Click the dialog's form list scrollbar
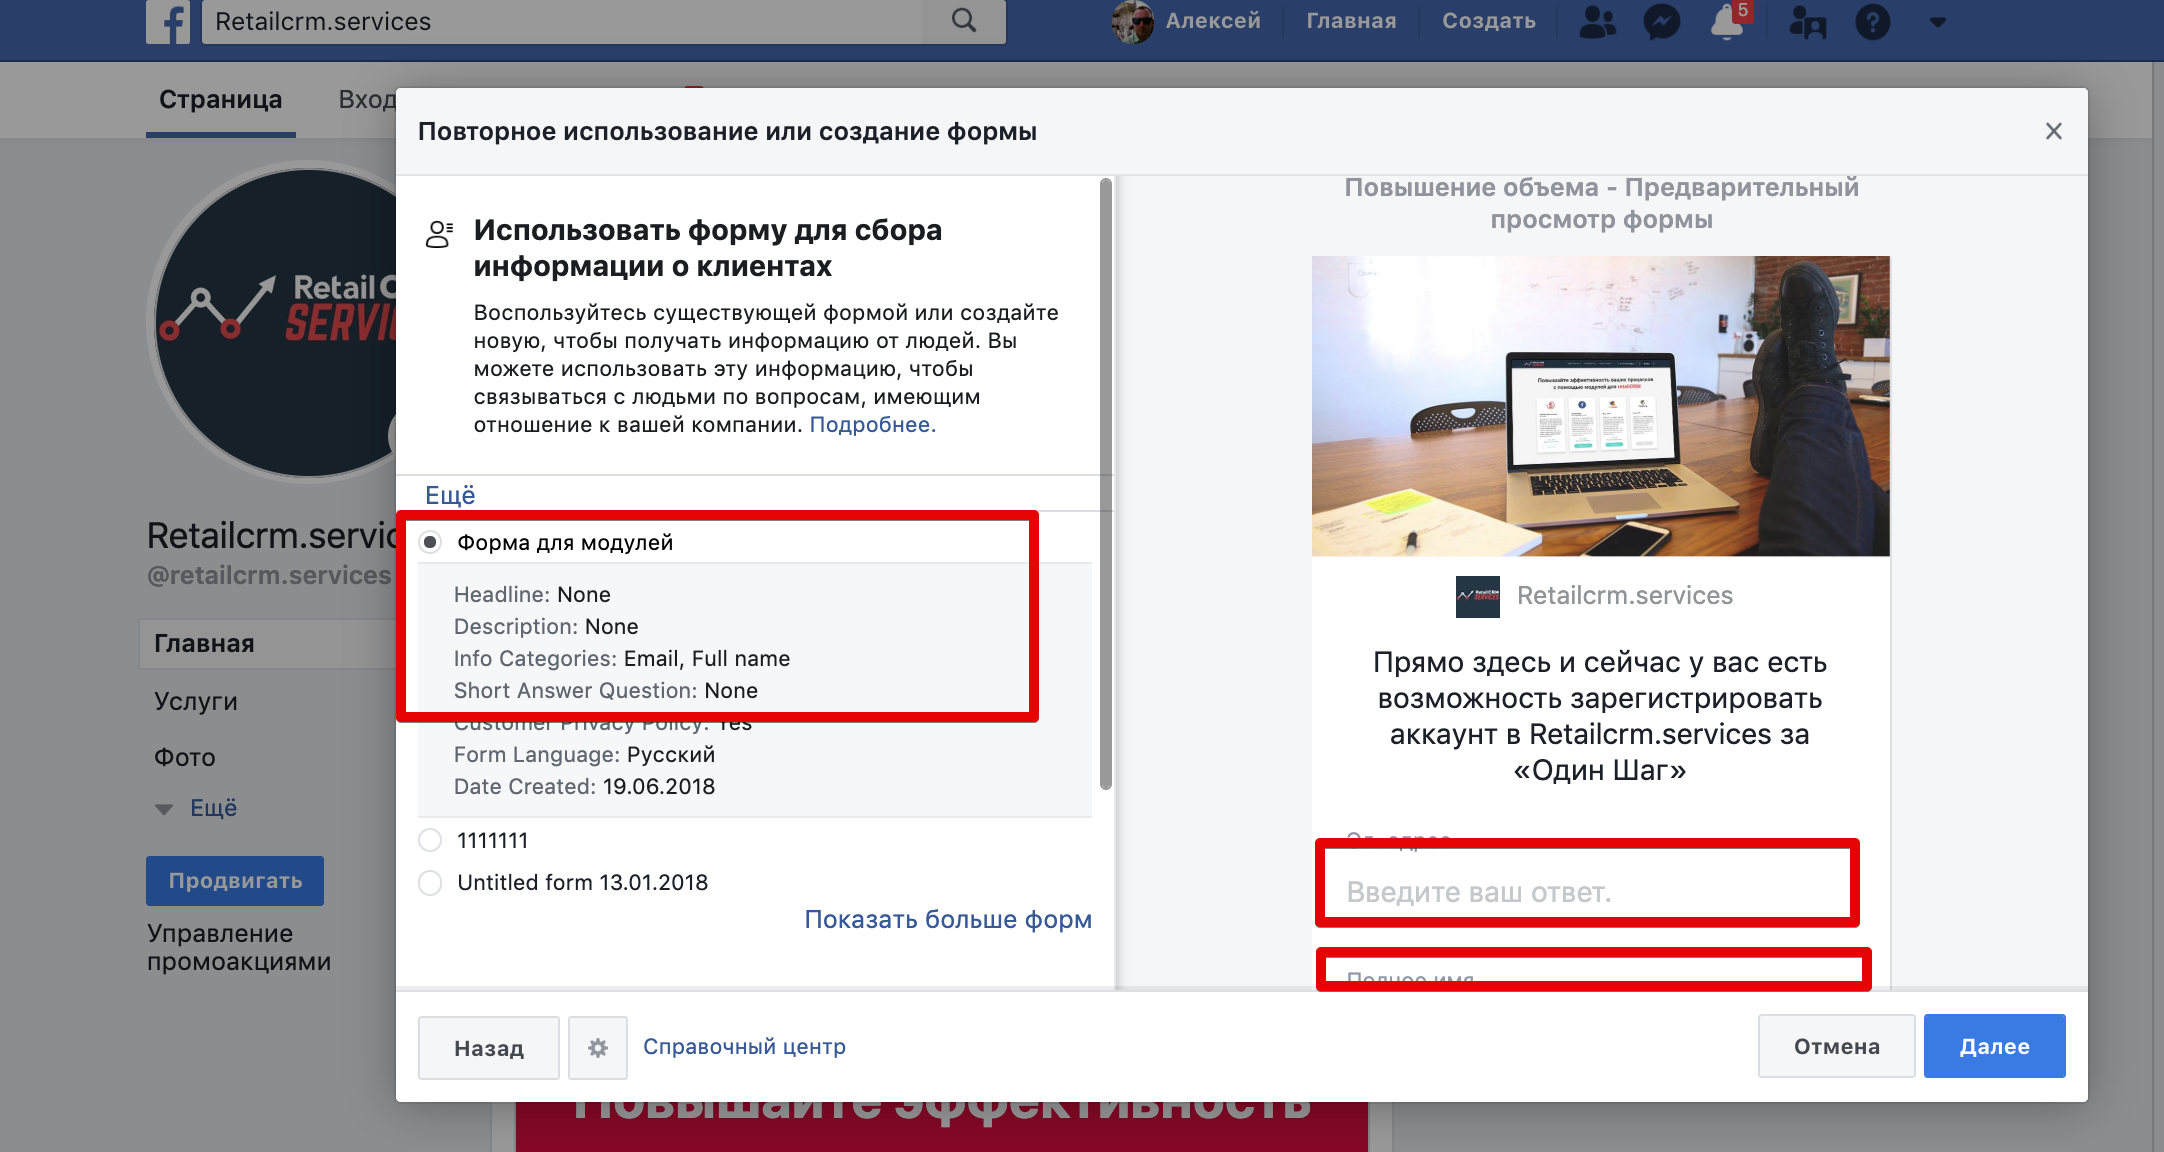Image resolution: width=2164 pixels, height=1152 pixels. [x=1106, y=484]
